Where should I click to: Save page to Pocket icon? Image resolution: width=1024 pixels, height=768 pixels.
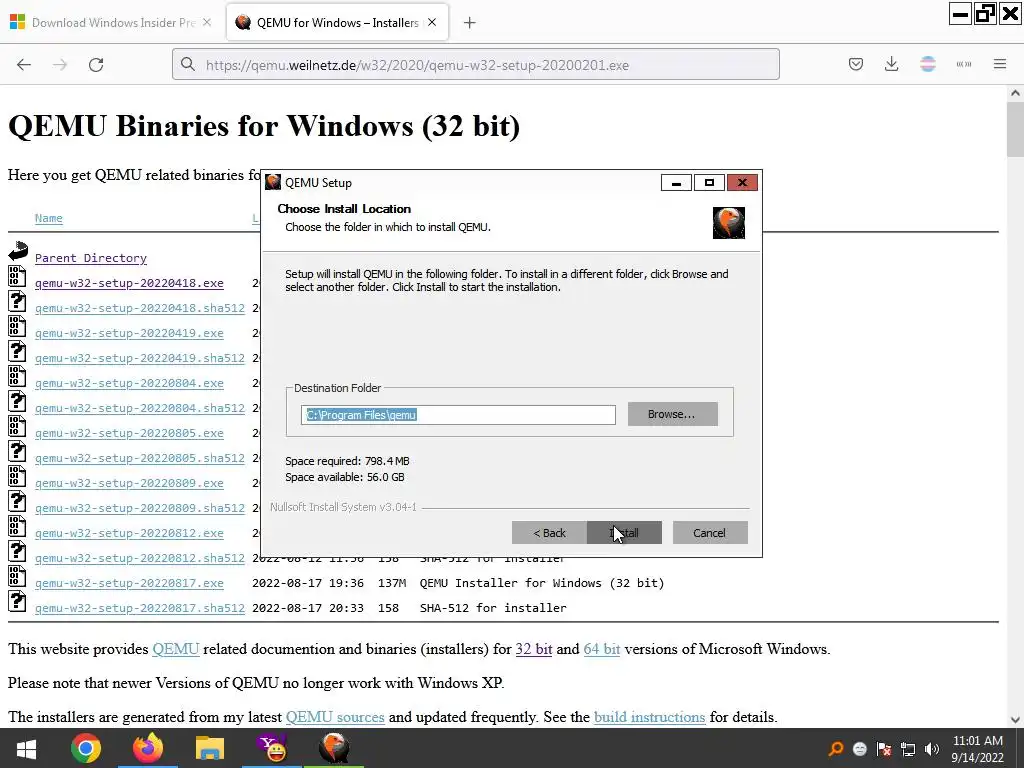tap(856, 64)
